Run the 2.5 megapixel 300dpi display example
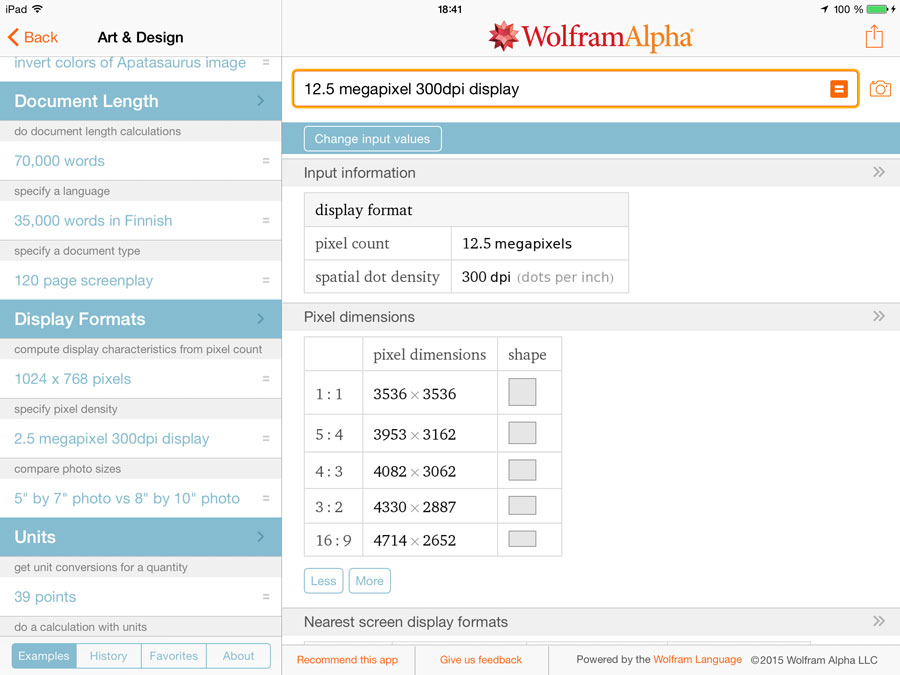This screenshot has height=675, width=900. click(x=112, y=439)
